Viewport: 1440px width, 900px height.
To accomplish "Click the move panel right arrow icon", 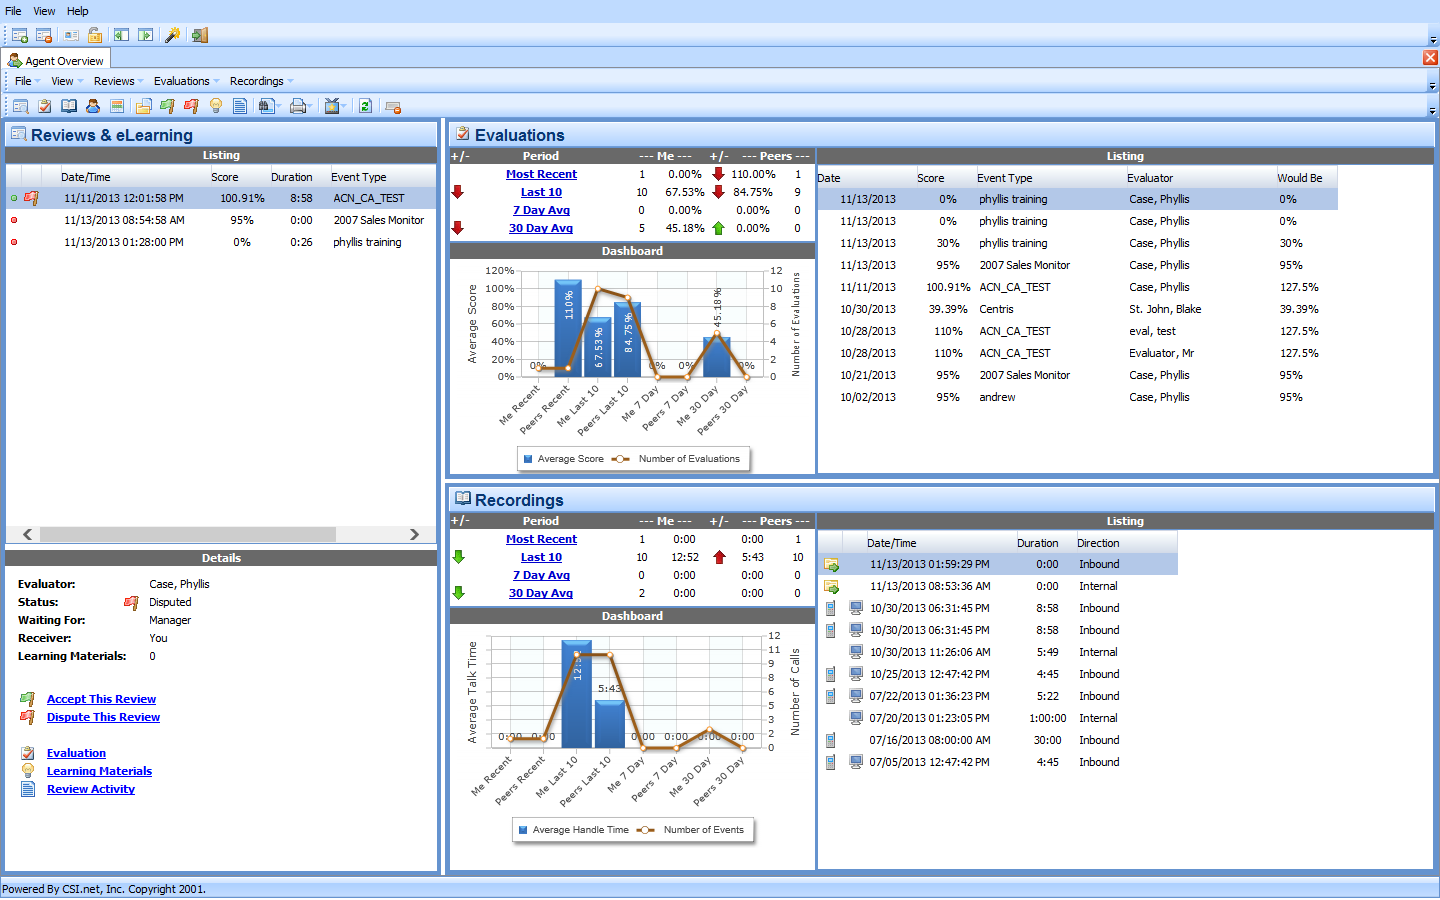I will point(146,35).
